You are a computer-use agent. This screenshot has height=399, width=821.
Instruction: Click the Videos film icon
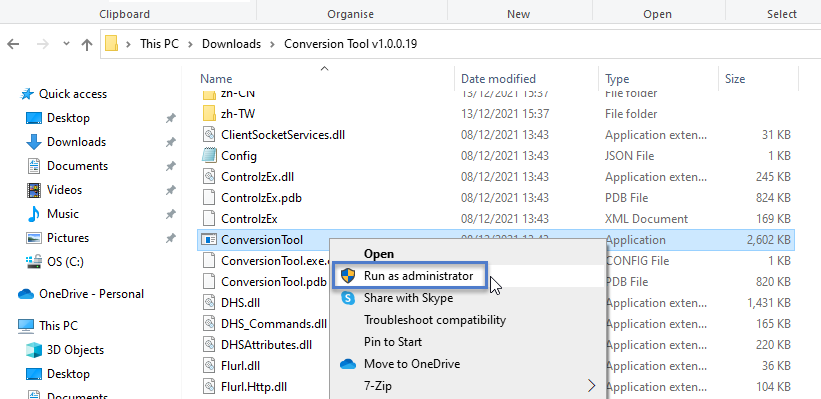point(34,190)
